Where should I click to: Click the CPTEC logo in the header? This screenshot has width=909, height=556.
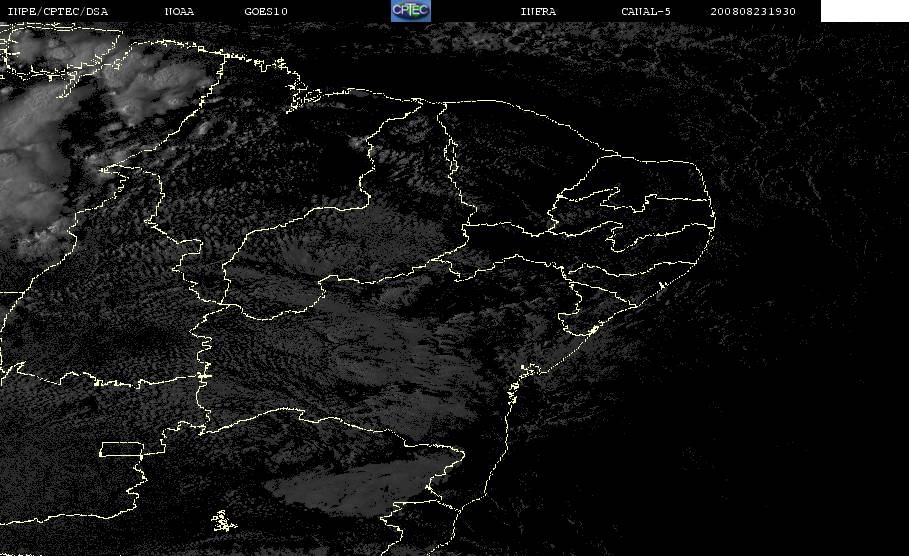[411, 10]
